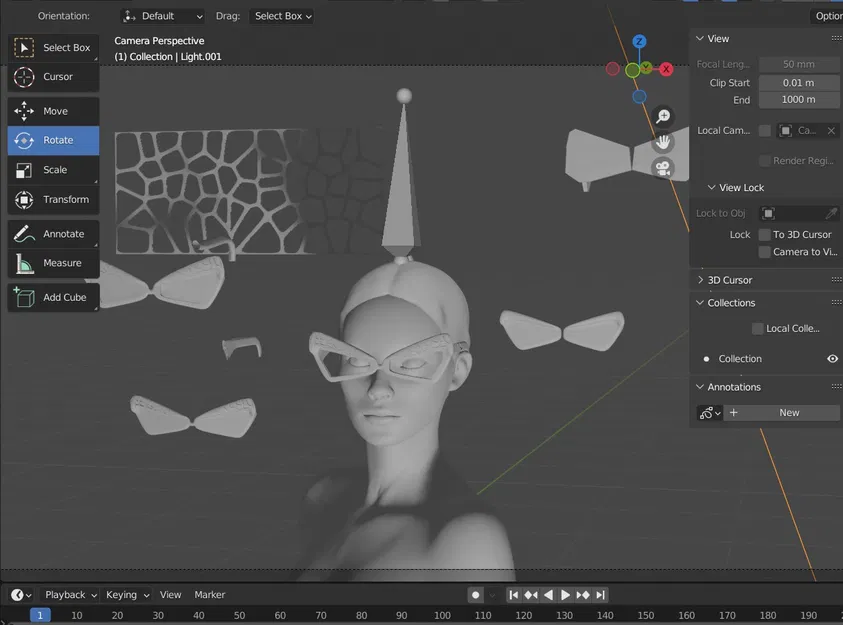The height and width of the screenshot is (625, 843).
Task: Hide Collection using the eye icon
Action: coord(832,358)
